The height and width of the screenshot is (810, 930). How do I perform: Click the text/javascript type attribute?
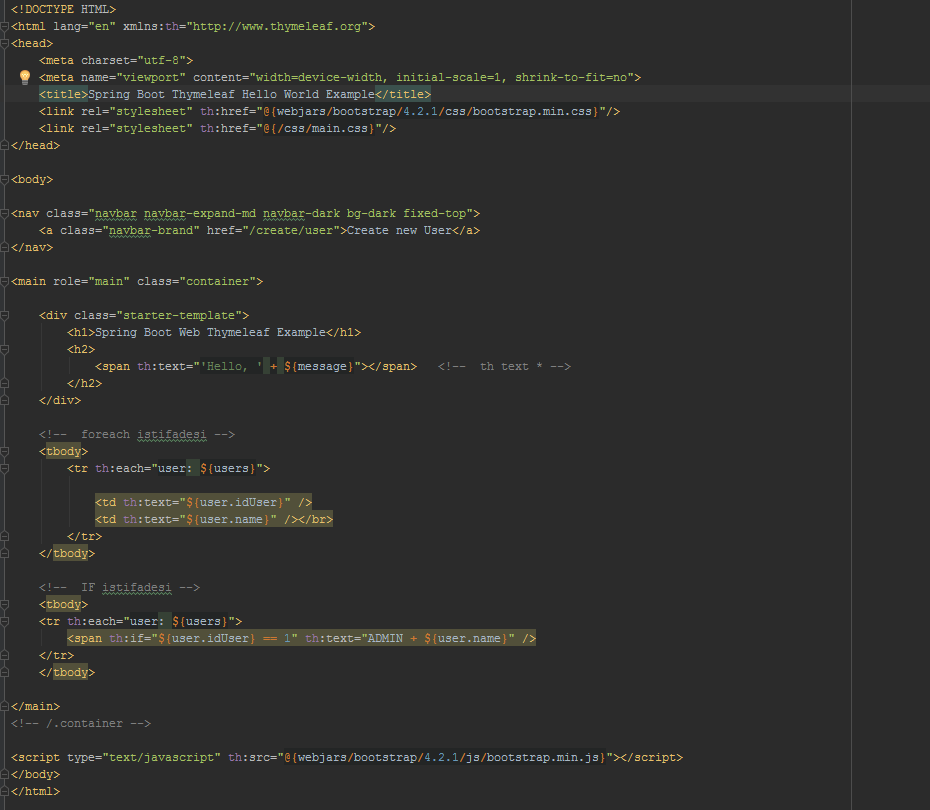[144, 758]
